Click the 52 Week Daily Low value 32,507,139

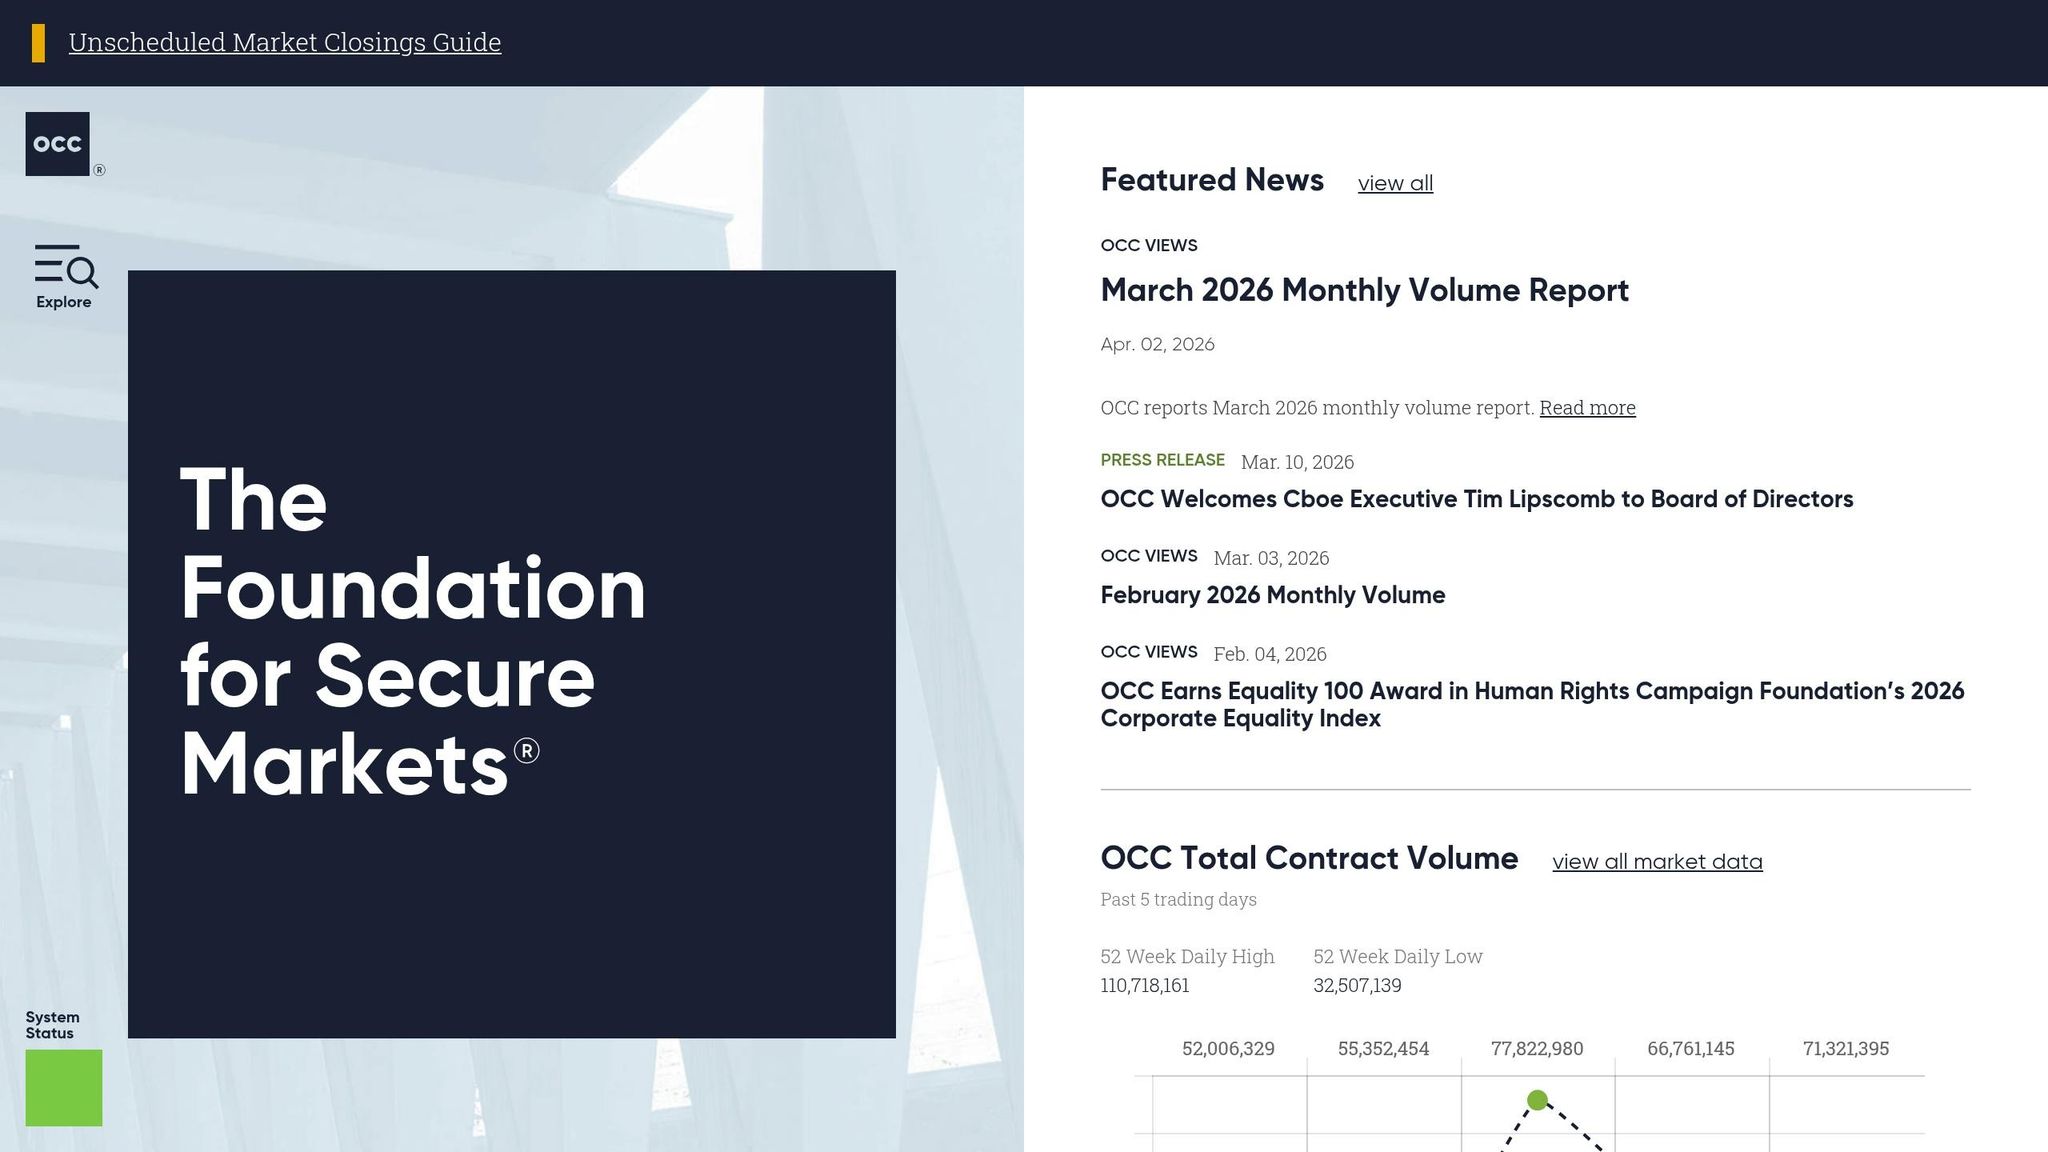coord(1357,985)
